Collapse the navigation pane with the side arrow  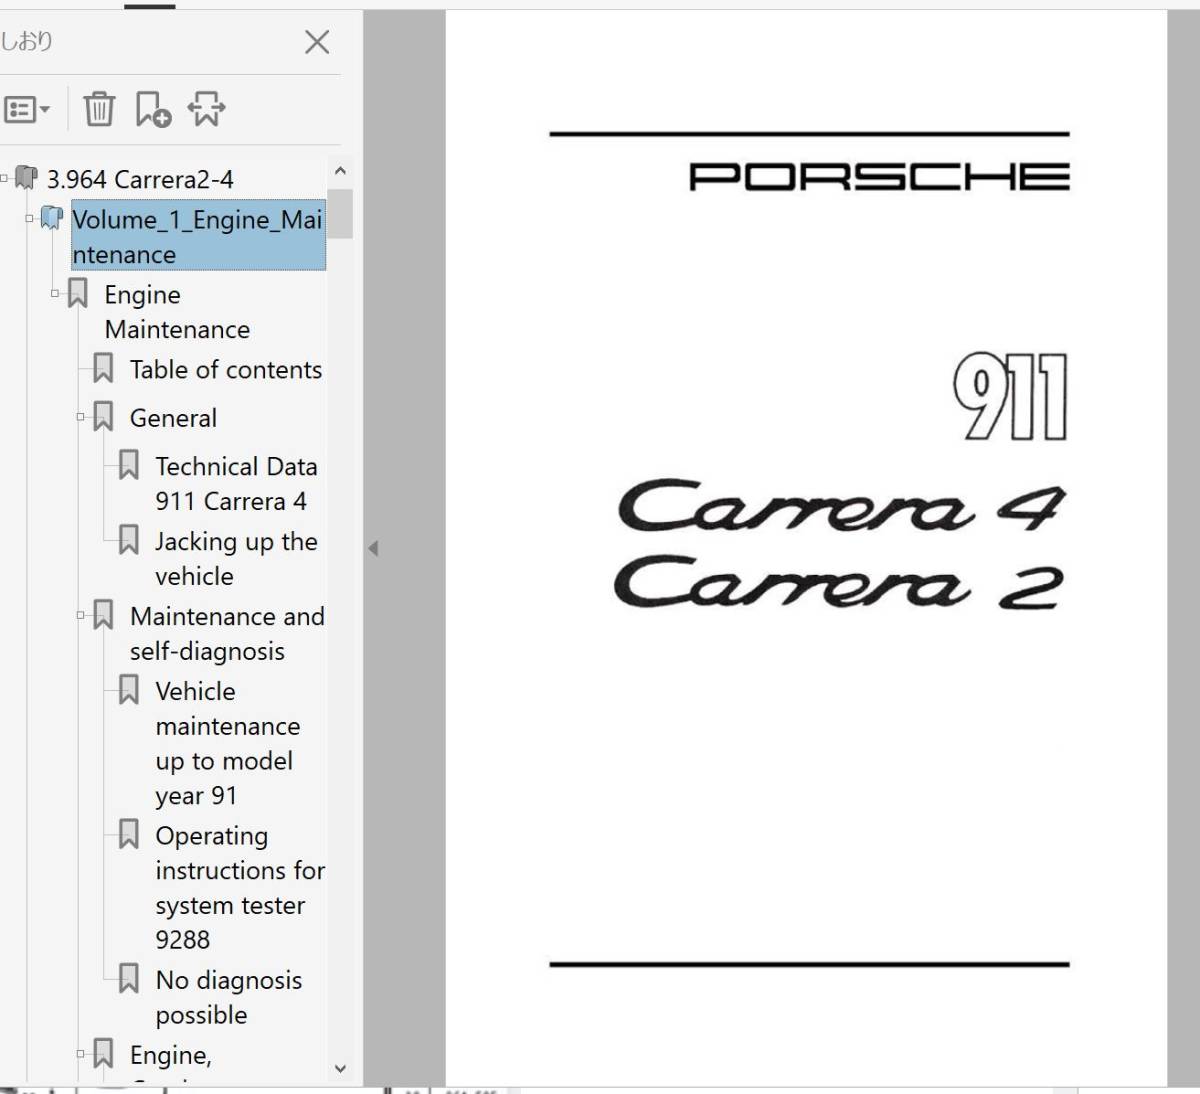(x=373, y=548)
